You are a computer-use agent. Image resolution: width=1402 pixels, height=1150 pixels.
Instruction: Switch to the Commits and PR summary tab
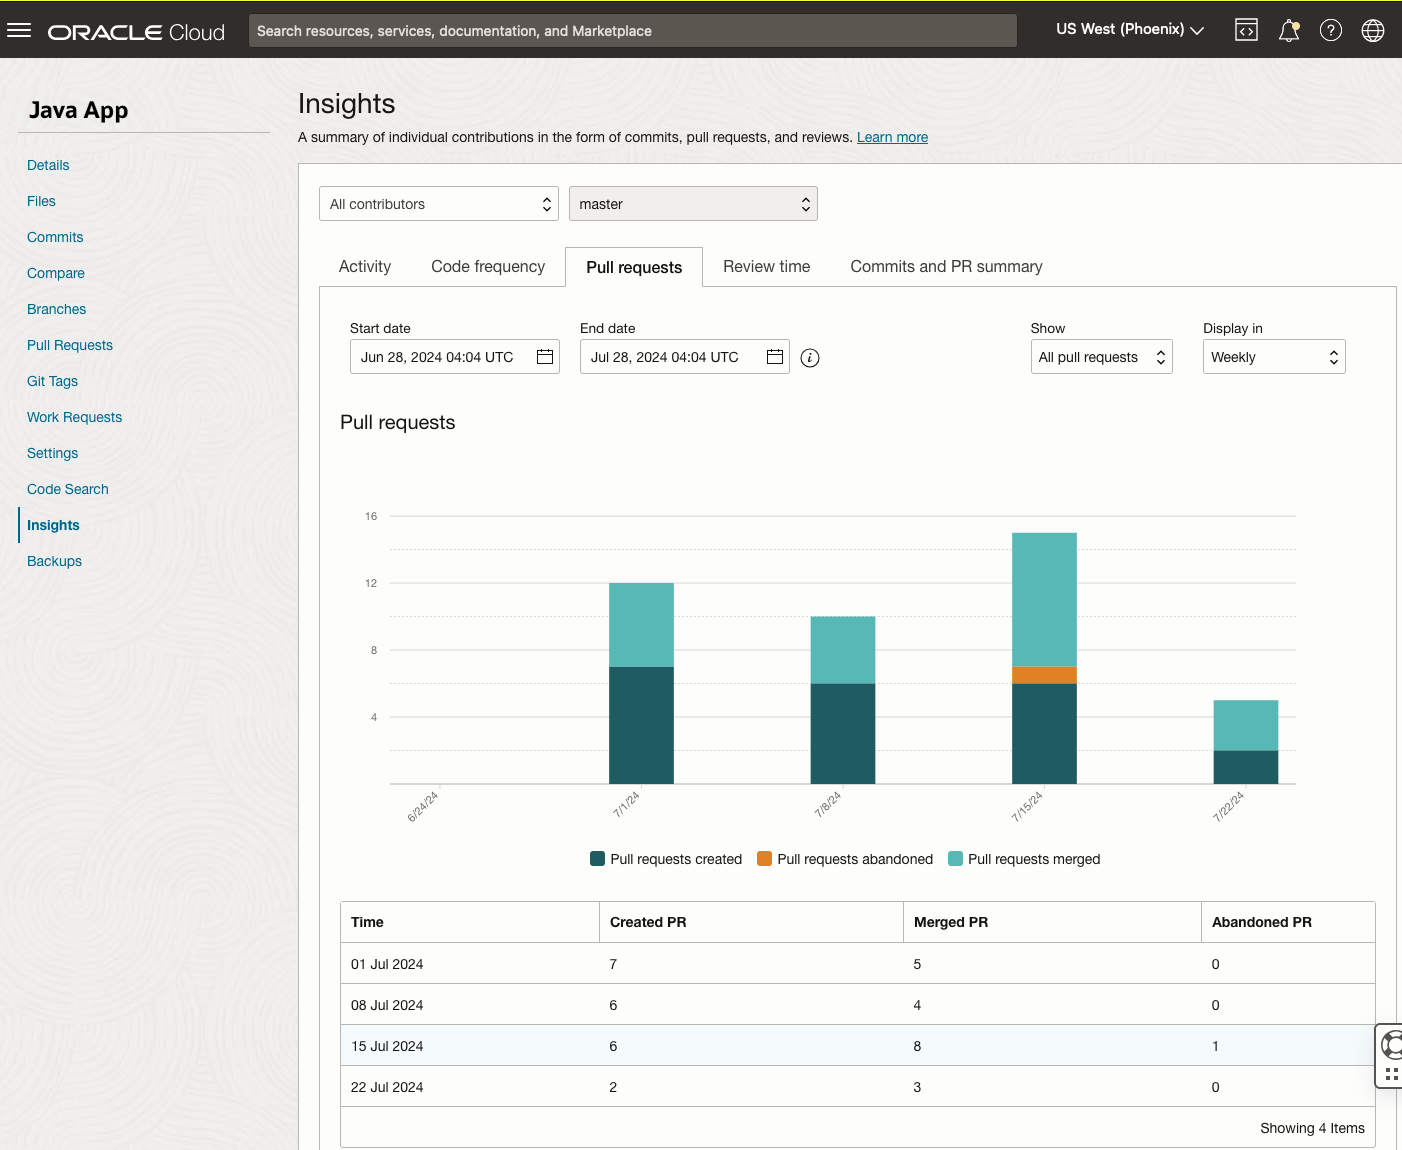(x=946, y=266)
